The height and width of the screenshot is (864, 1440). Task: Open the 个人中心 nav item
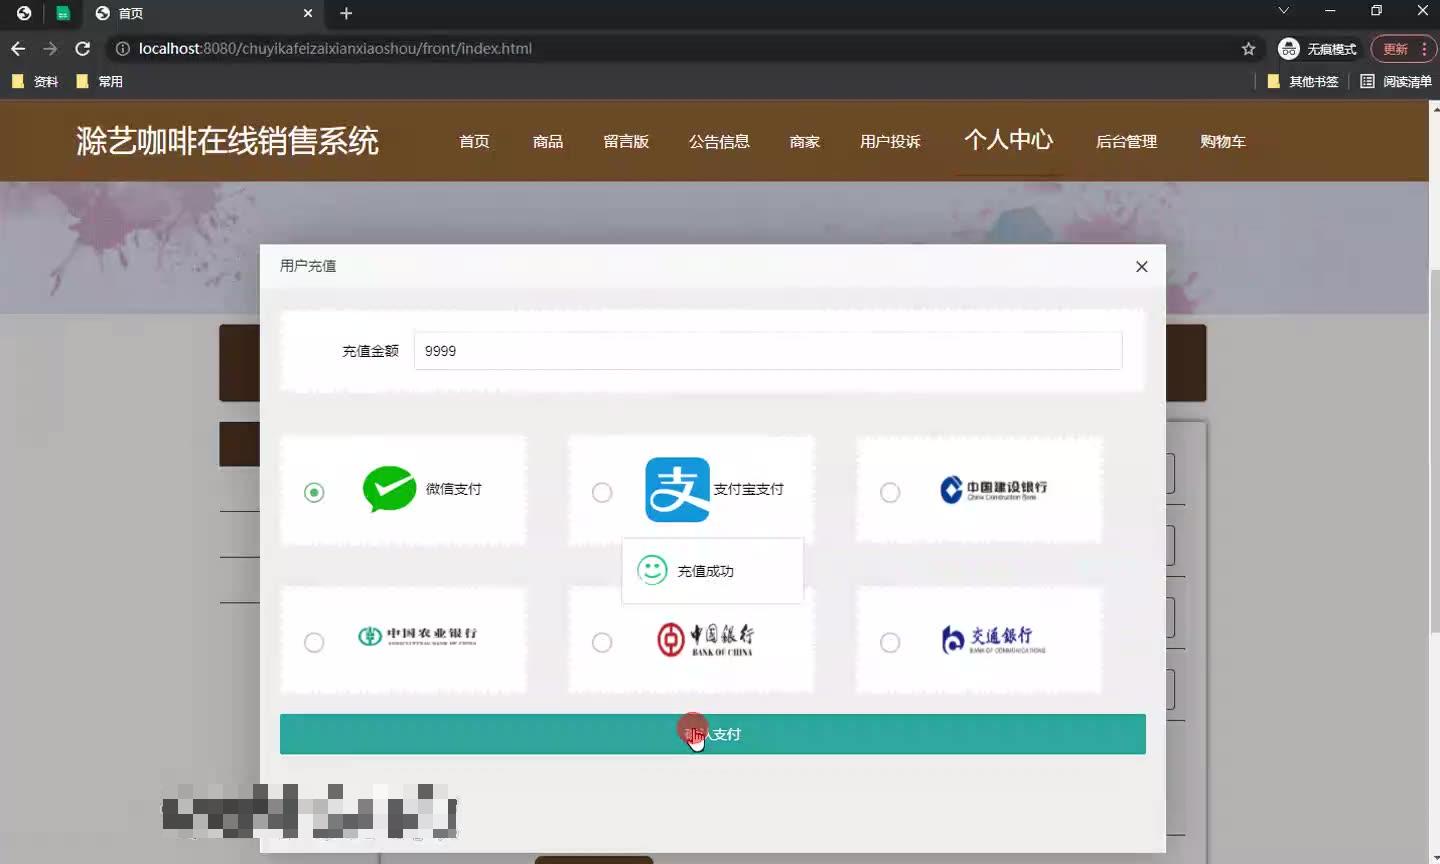[x=1008, y=140]
